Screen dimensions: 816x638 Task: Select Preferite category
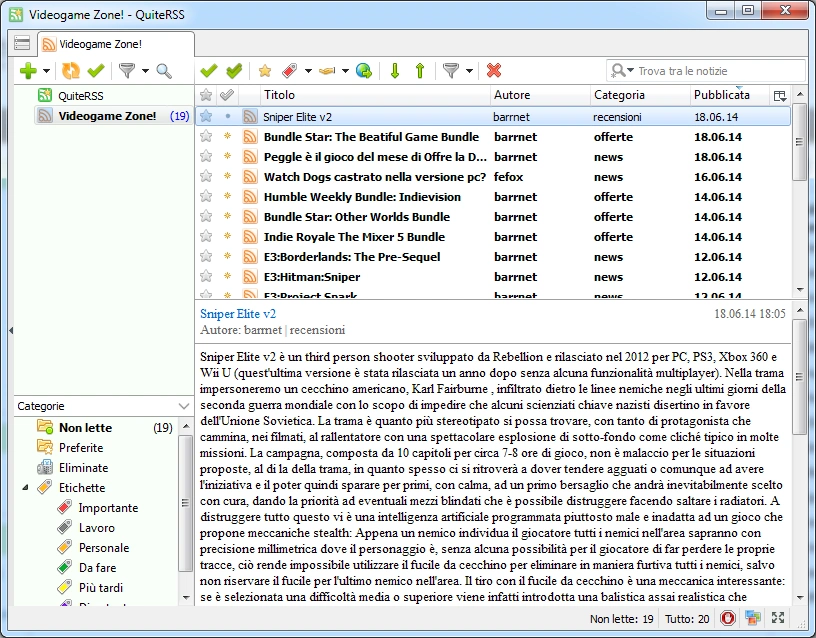tap(81, 448)
